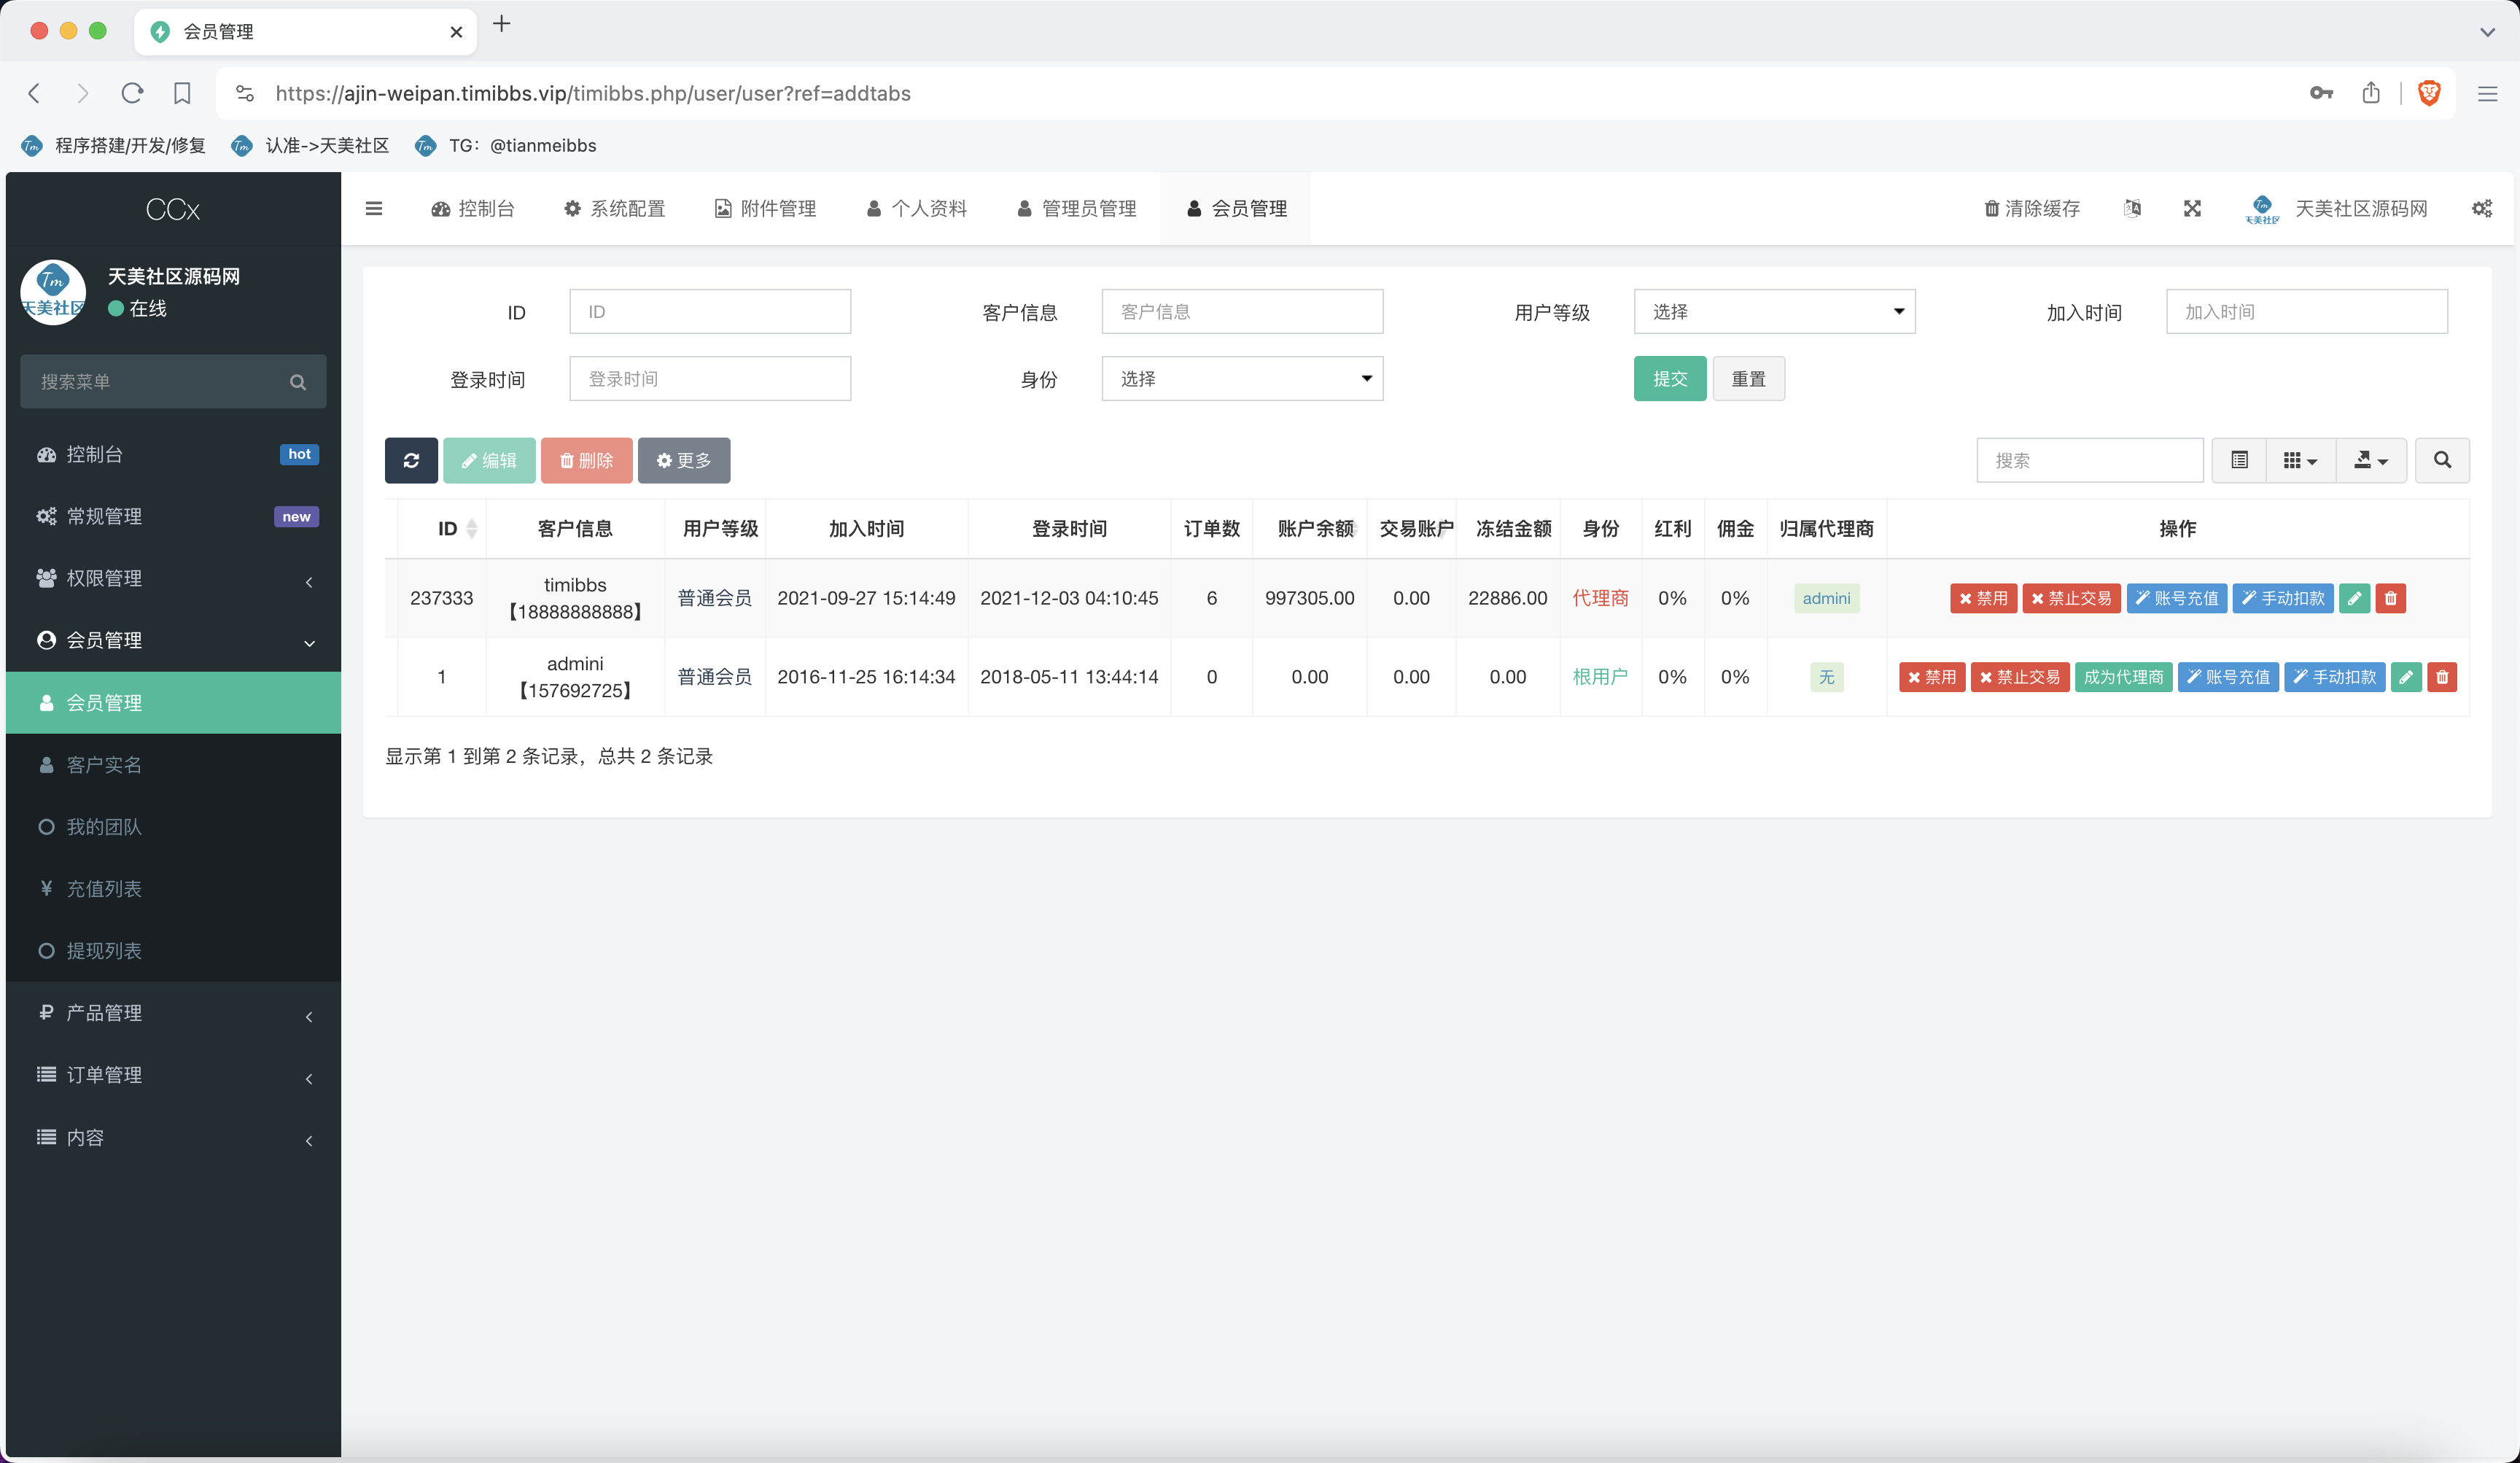Open bookmark 程序搭建/开发/修复
Screen dimensions: 2520x1463
click(x=113, y=145)
